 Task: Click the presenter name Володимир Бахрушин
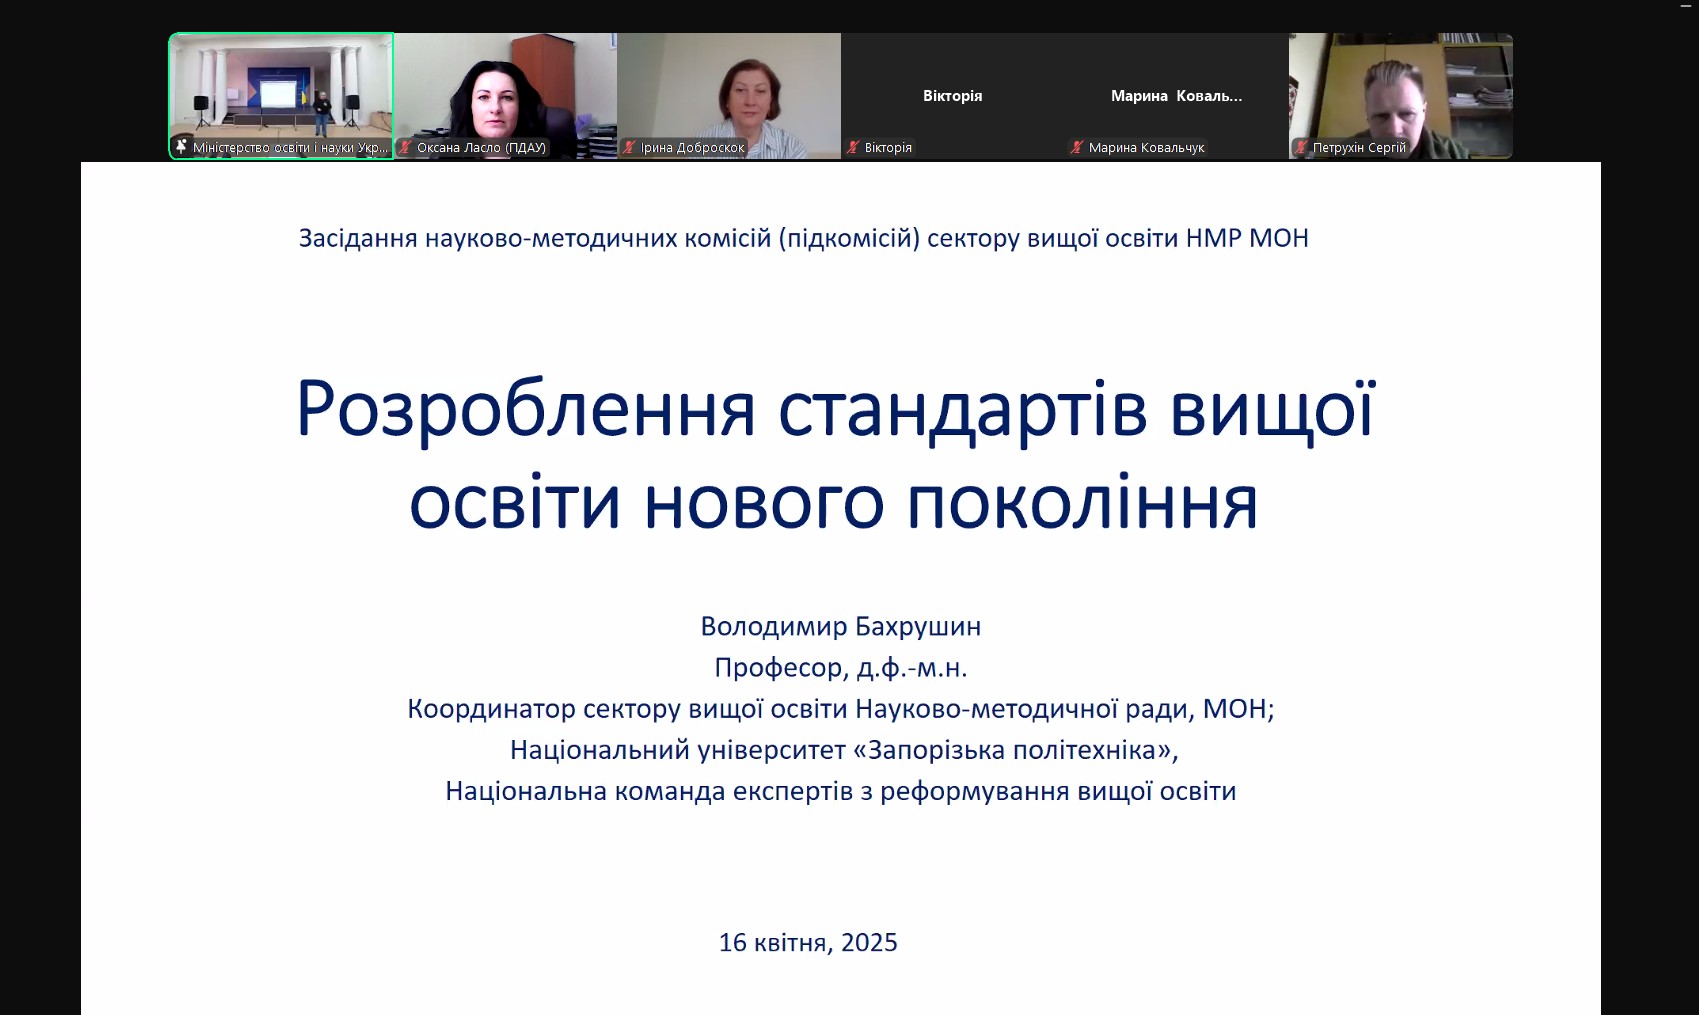point(841,626)
